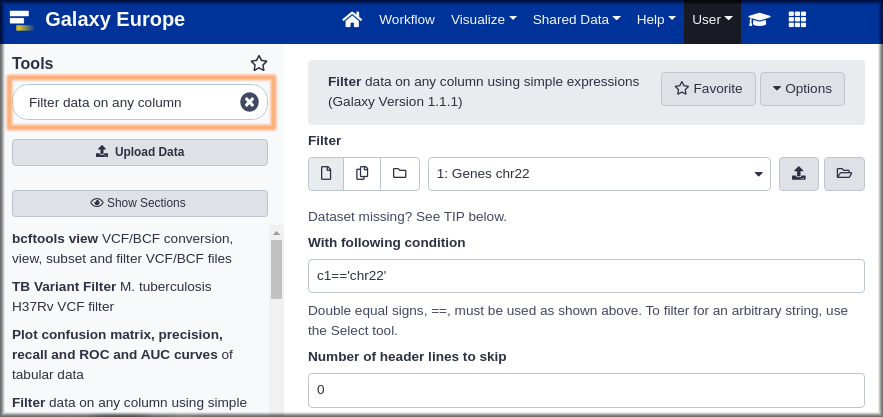
Task: Click the Galaxy Europe logo icon
Action: click(x=21, y=20)
